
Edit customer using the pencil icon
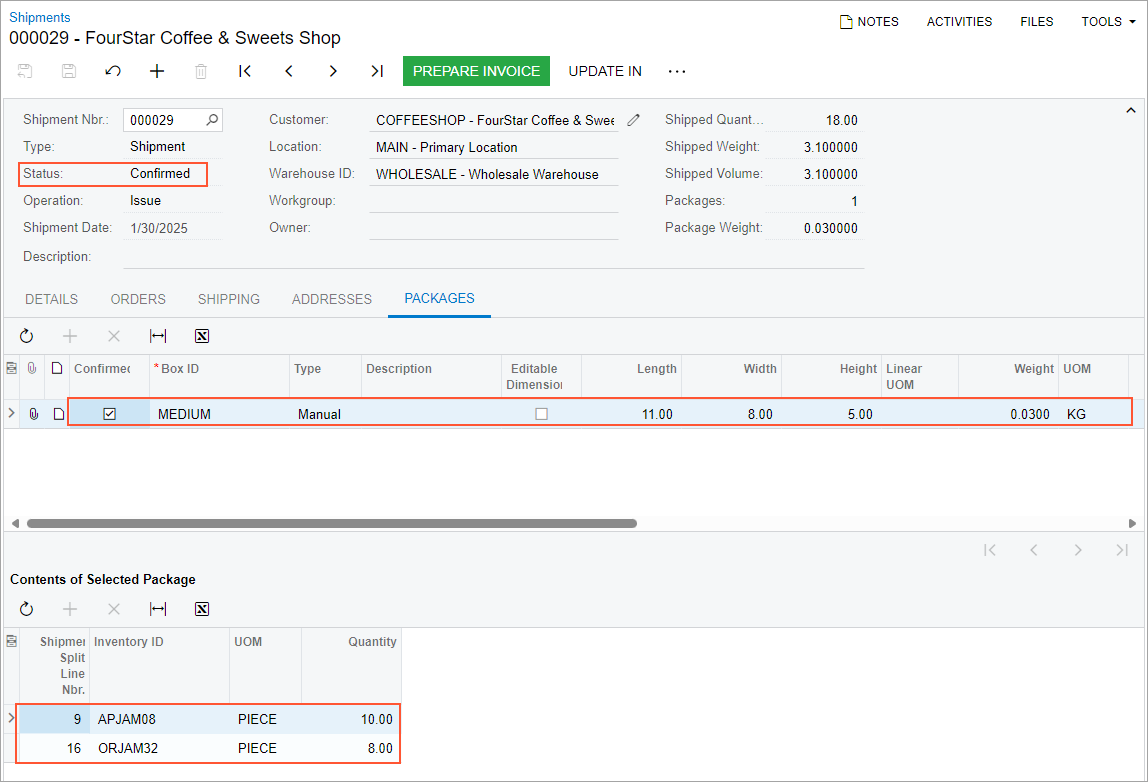click(633, 120)
